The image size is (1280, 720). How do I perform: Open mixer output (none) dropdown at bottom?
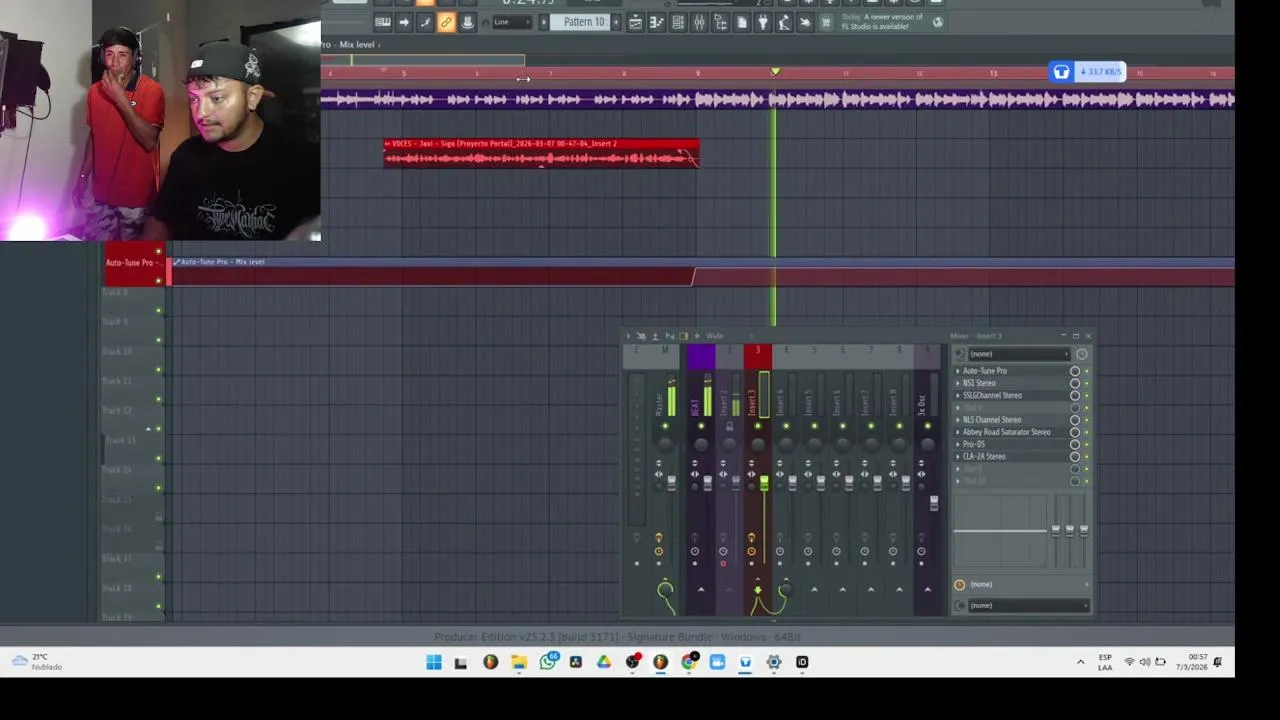click(x=1028, y=605)
